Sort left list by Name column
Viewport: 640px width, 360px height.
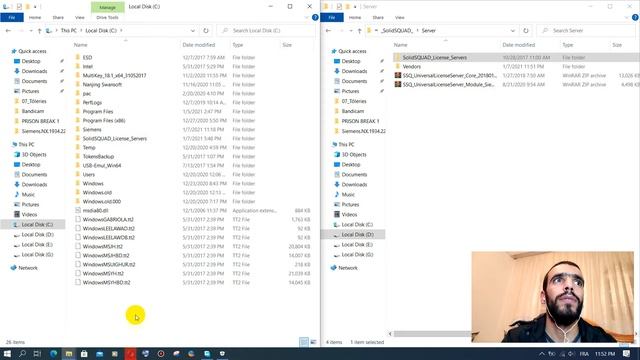[x=80, y=45]
